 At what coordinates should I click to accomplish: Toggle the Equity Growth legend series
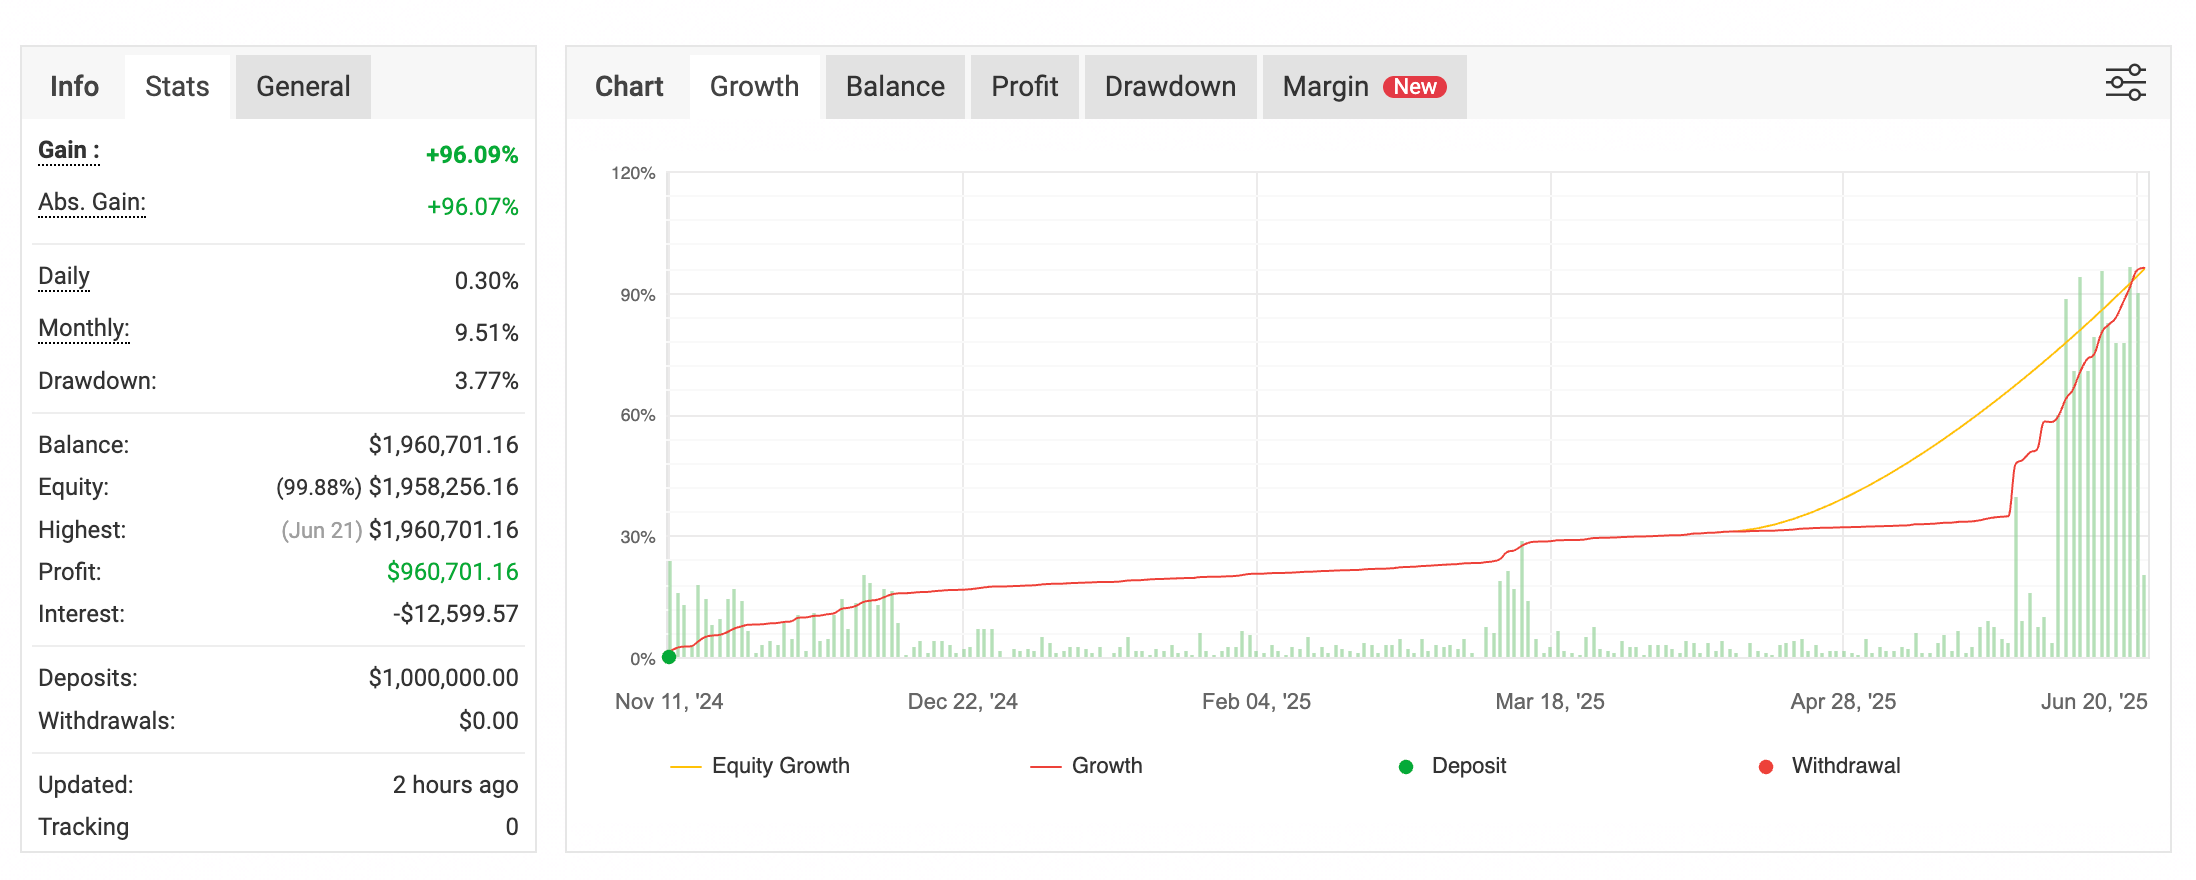(760, 766)
